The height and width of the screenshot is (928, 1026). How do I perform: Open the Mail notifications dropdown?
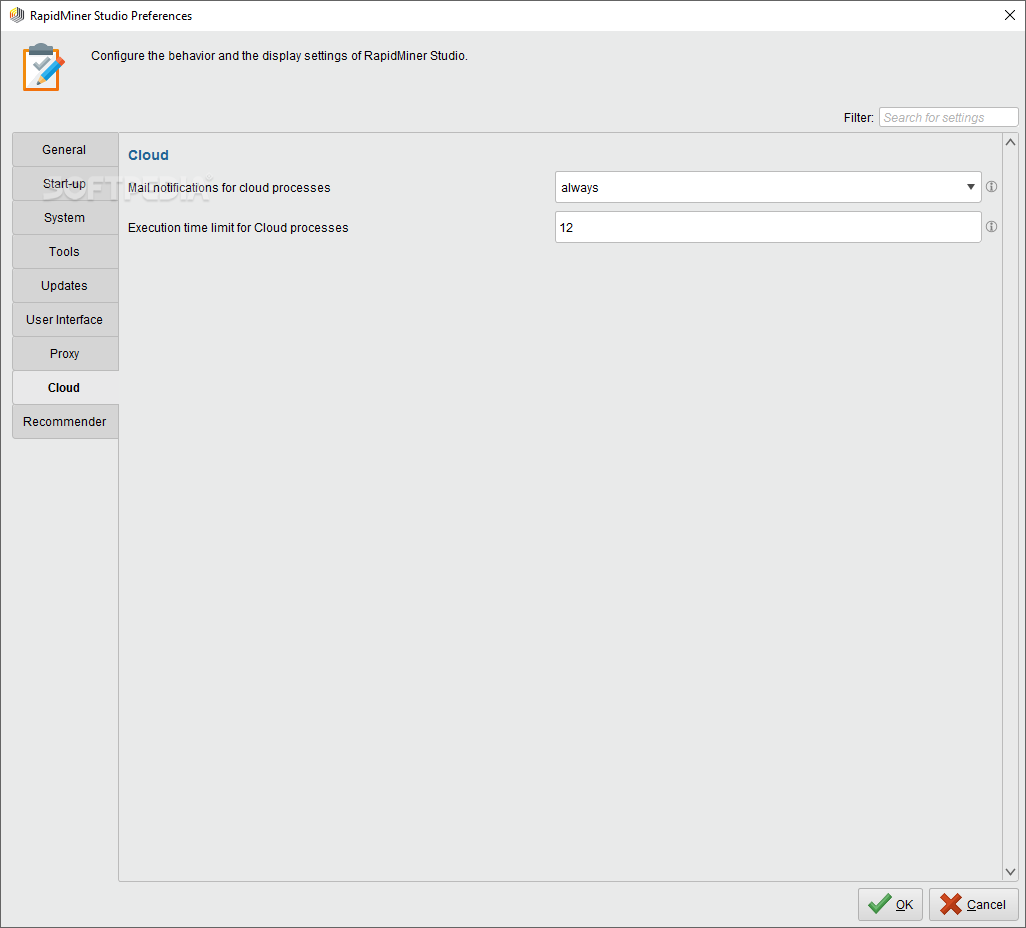point(768,187)
